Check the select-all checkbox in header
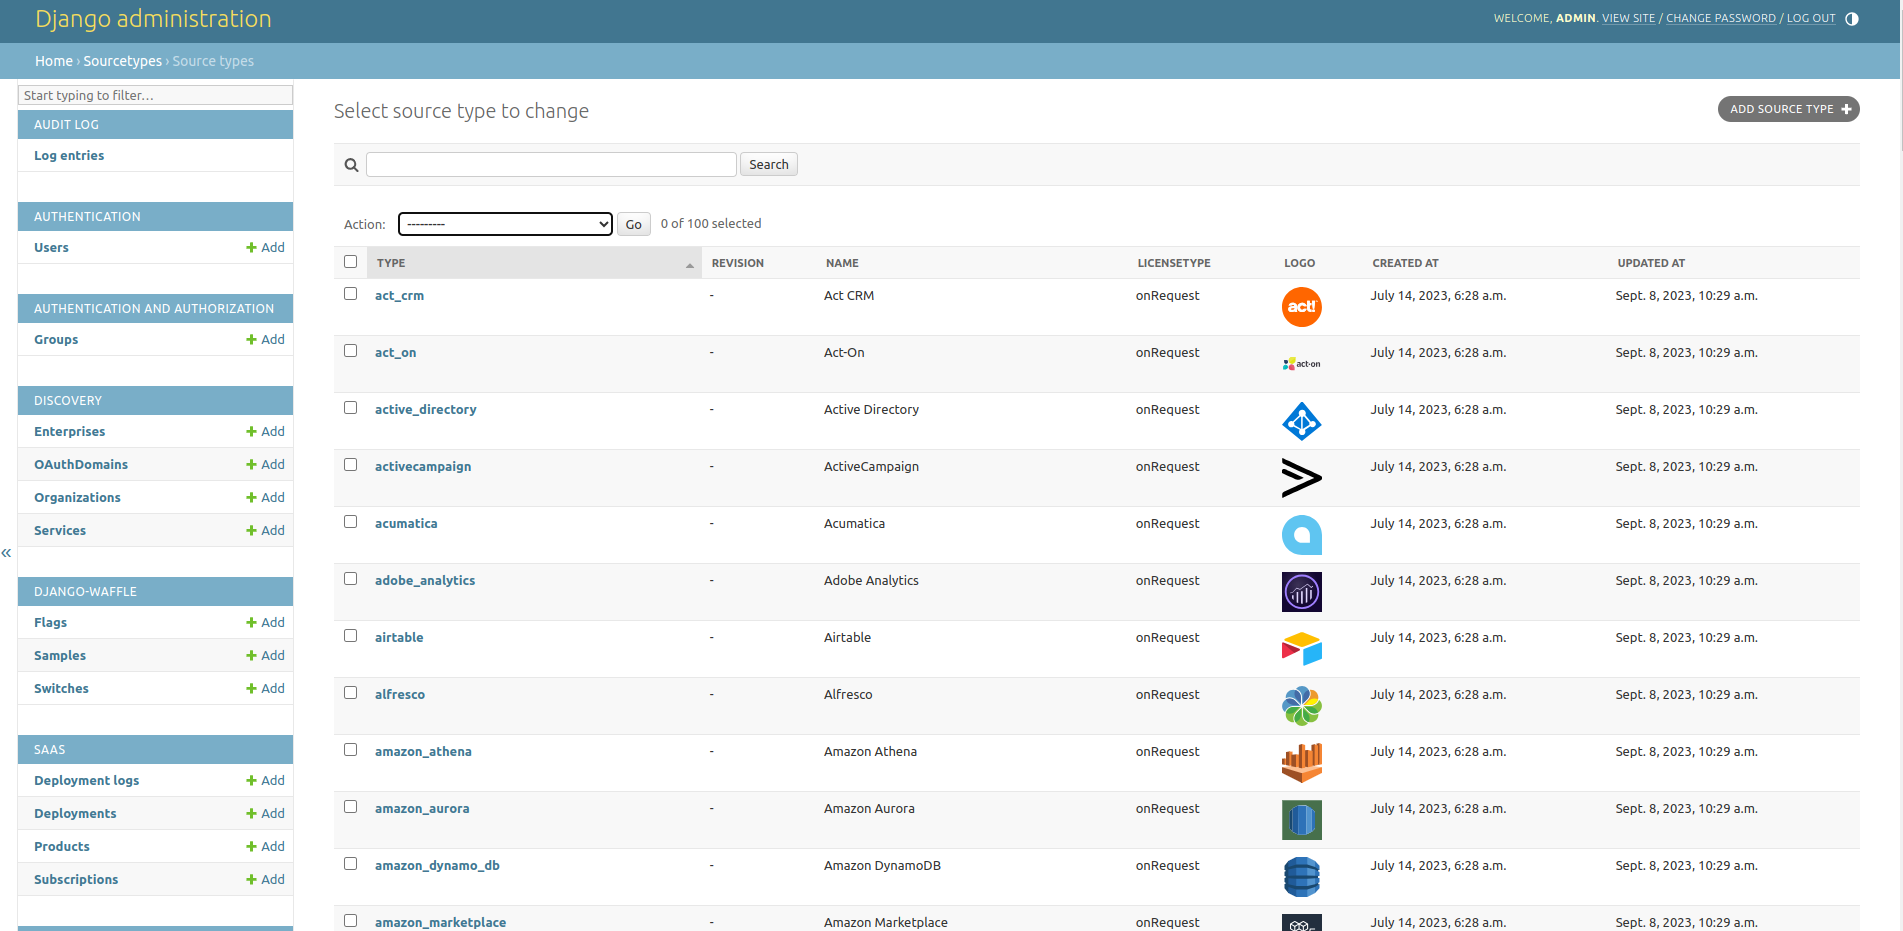Image resolution: width=1903 pixels, height=931 pixels. (x=350, y=262)
